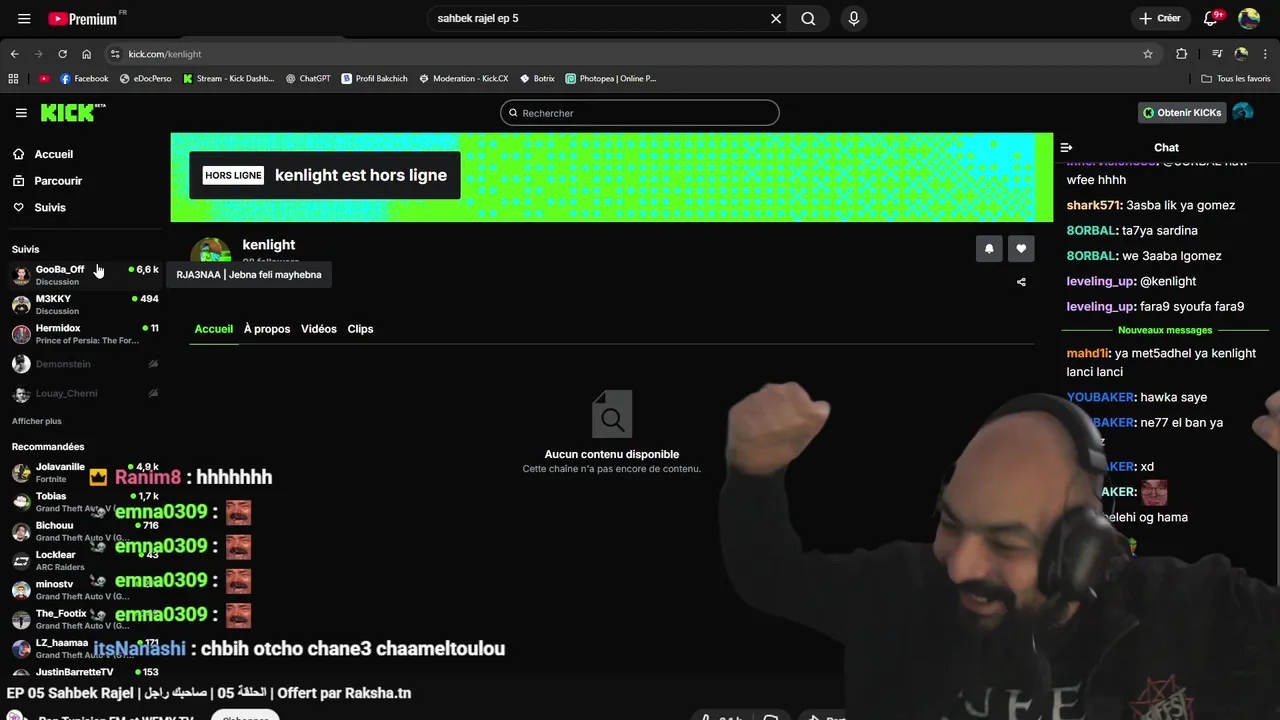
Task: Jump to Nouveaux messages in chat
Action: click(x=1165, y=330)
